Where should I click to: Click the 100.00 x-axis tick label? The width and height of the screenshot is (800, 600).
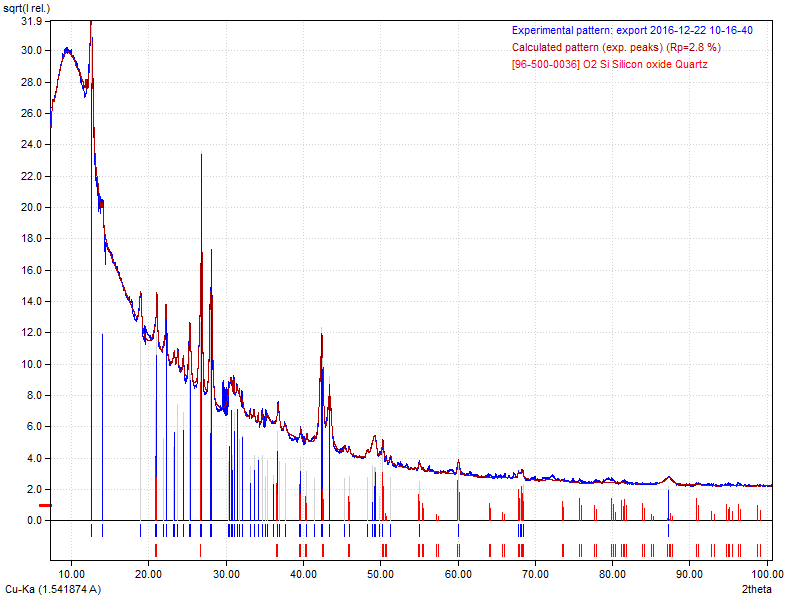767,574
